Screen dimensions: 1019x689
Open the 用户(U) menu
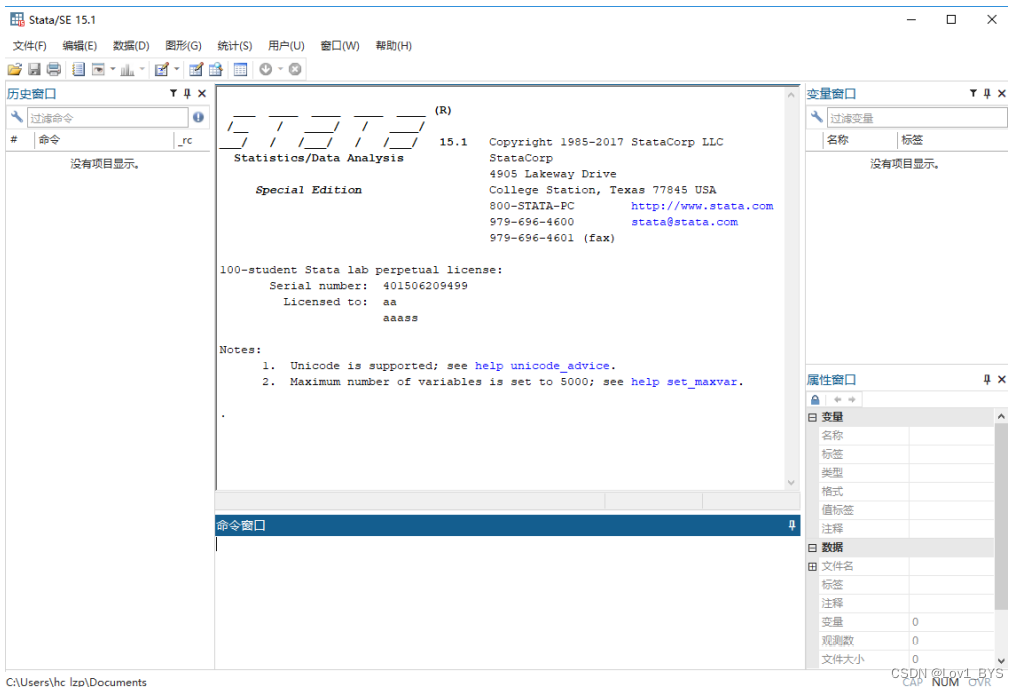coord(286,46)
